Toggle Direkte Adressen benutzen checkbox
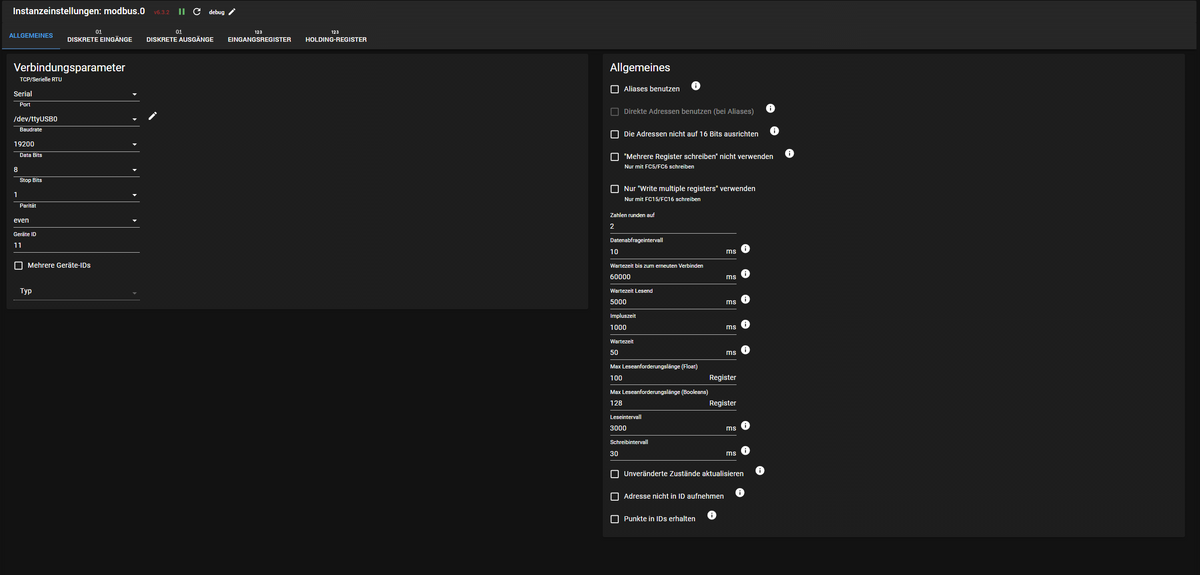1200x575 pixels. (x=615, y=111)
